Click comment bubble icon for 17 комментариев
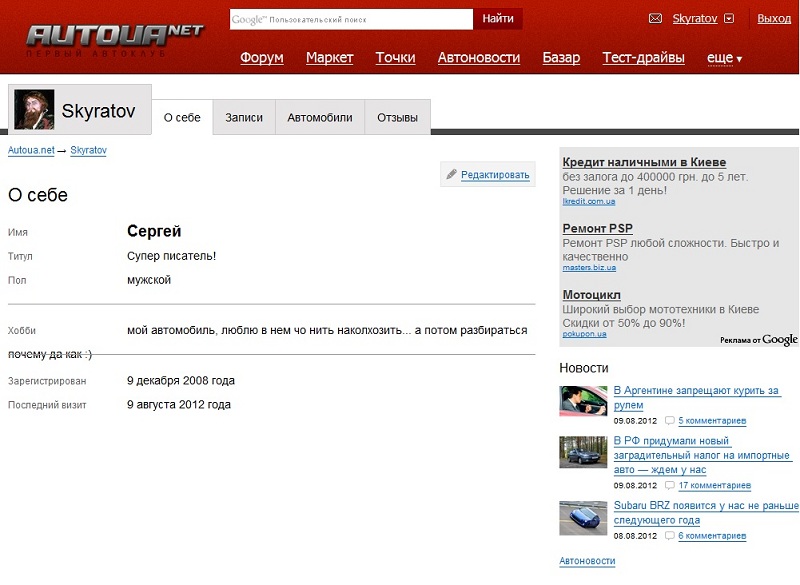Screen dimensions: 800x585 coord(670,485)
